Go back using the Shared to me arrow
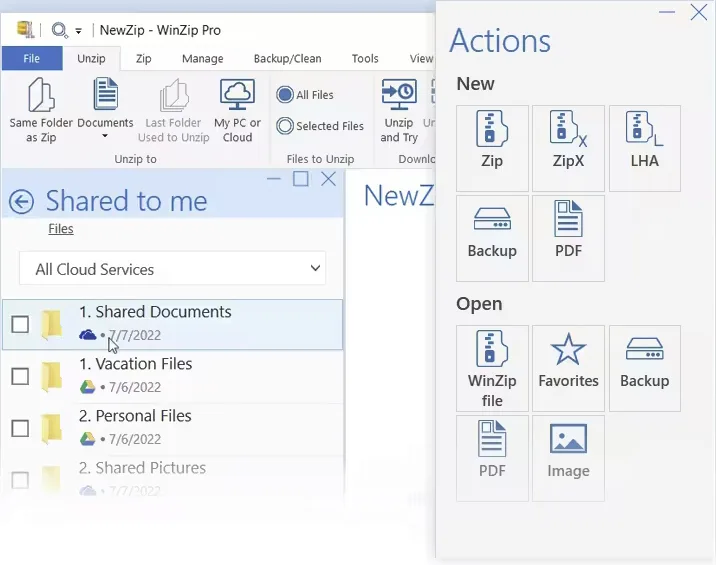Viewport: 716px width, 565px height. [x=21, y=201]
